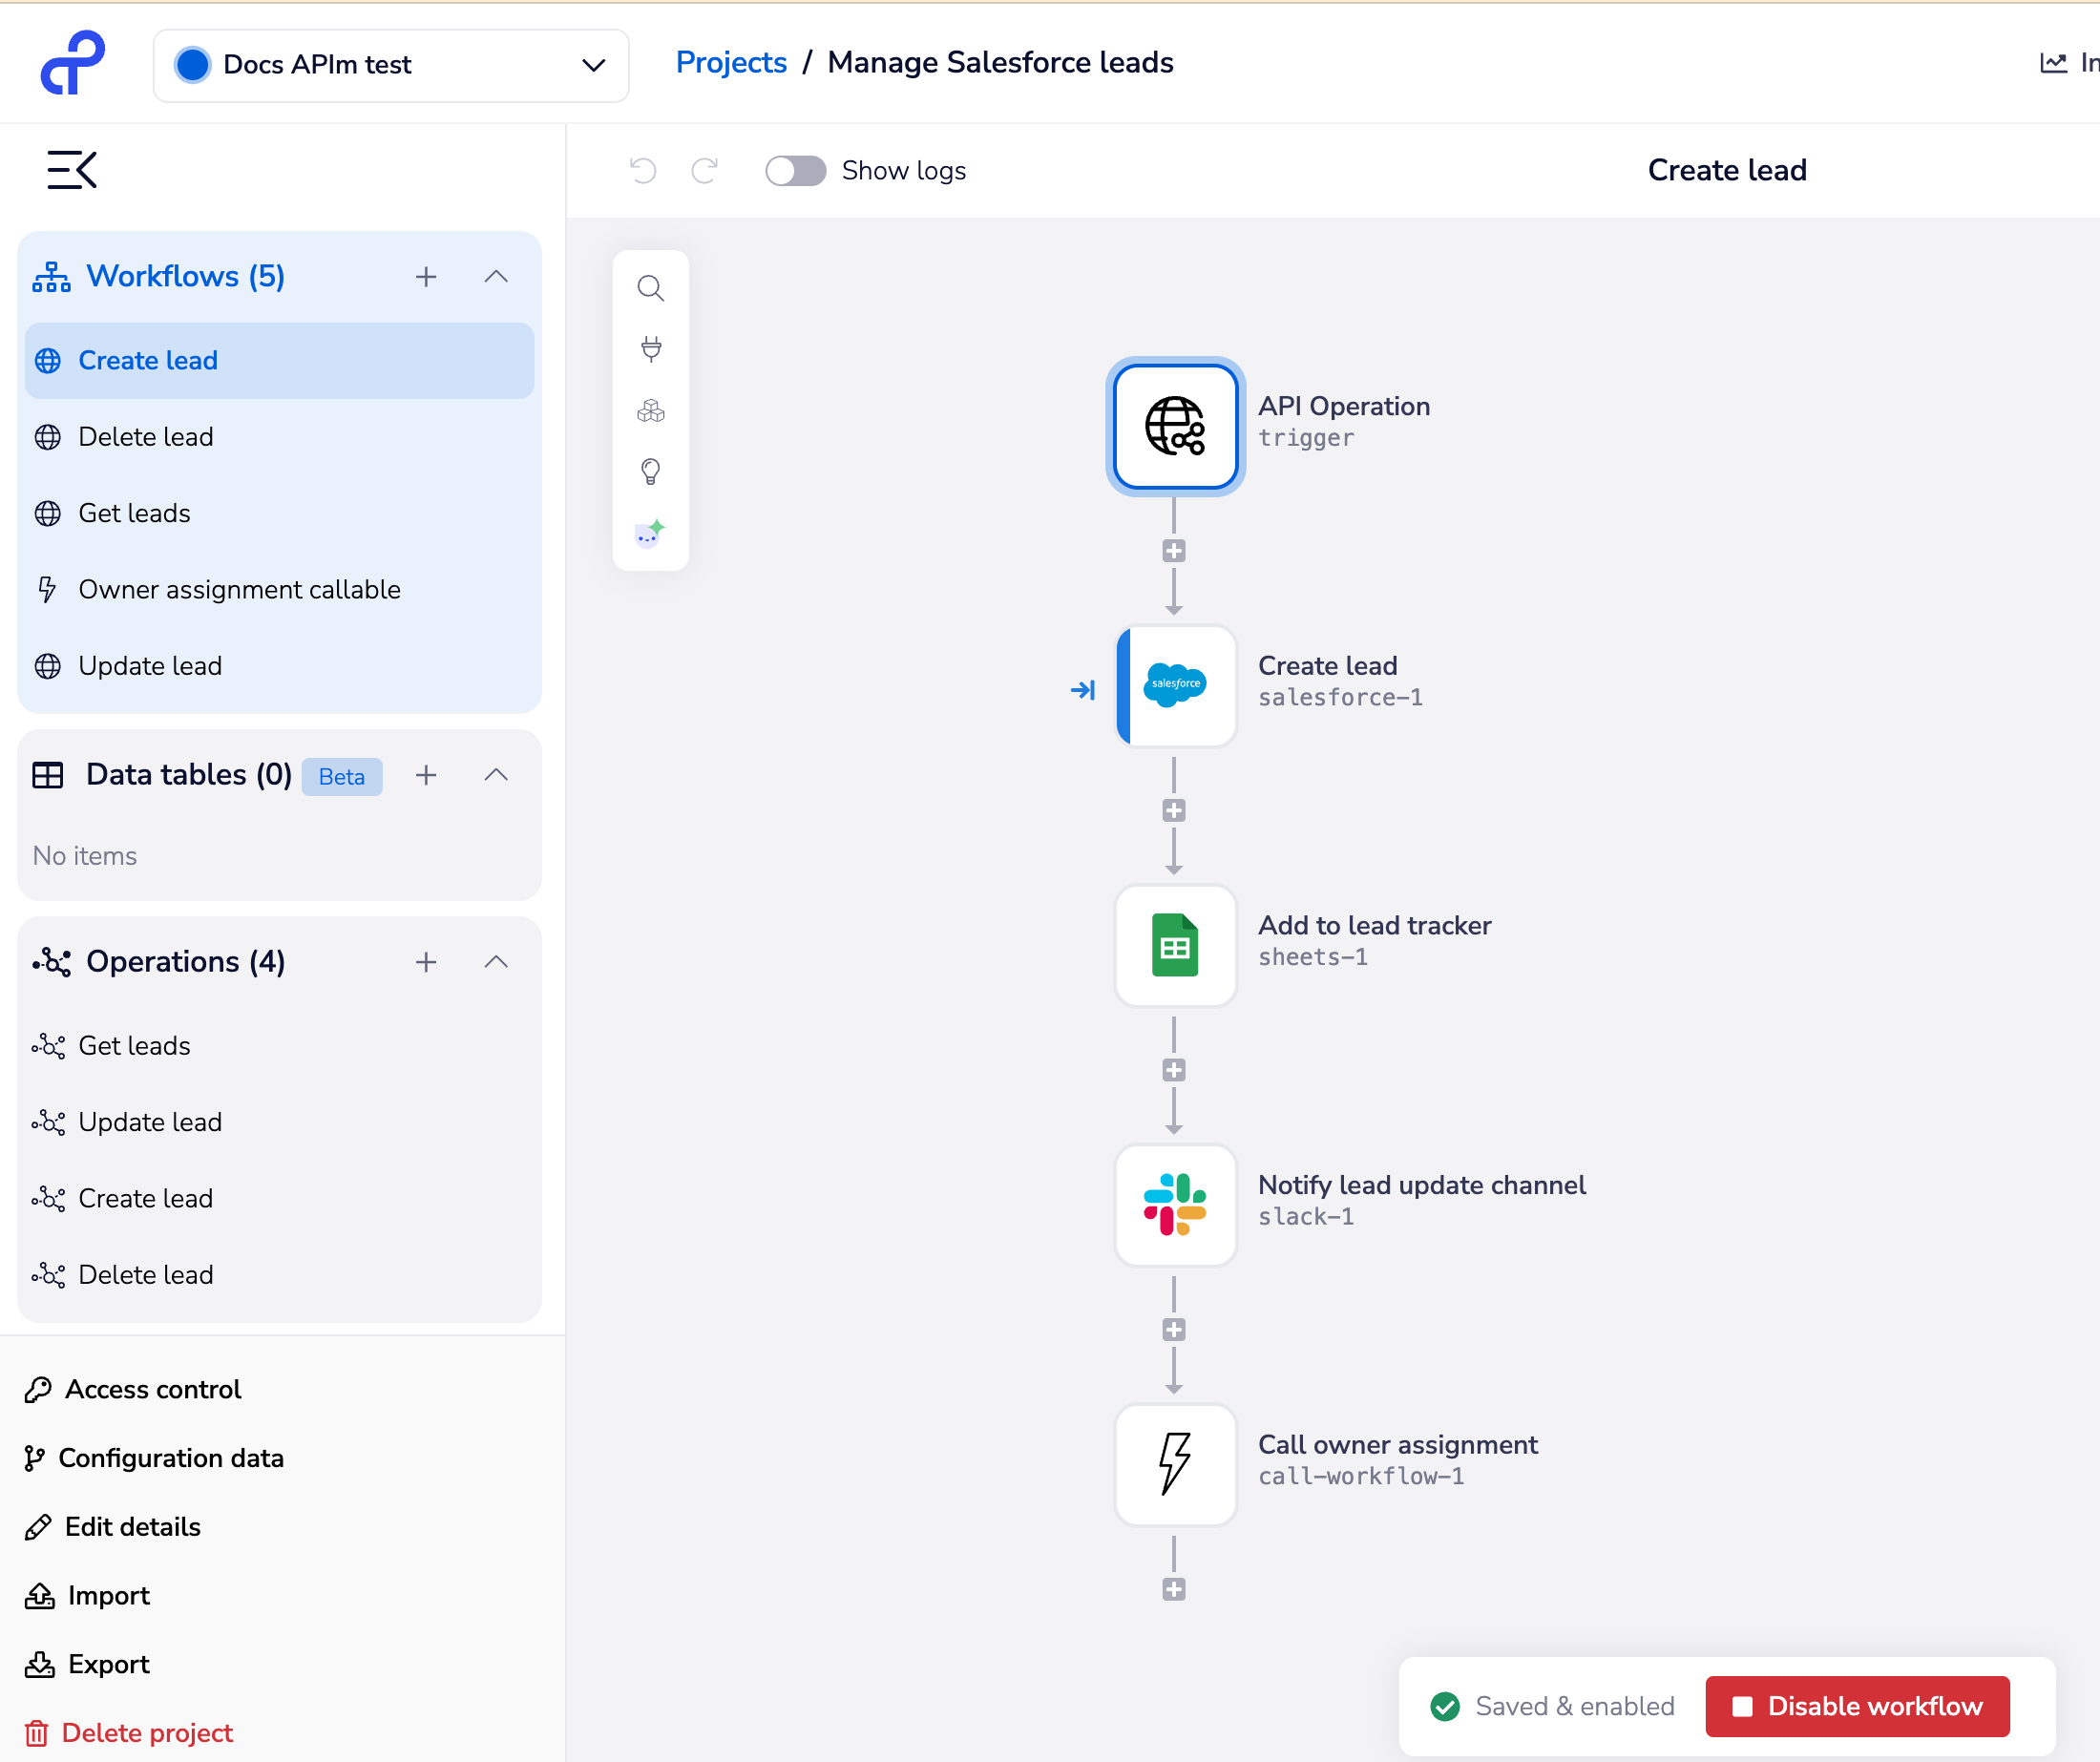Collapse the Workflows section
2100x1762 pixels.
point(496,276)
